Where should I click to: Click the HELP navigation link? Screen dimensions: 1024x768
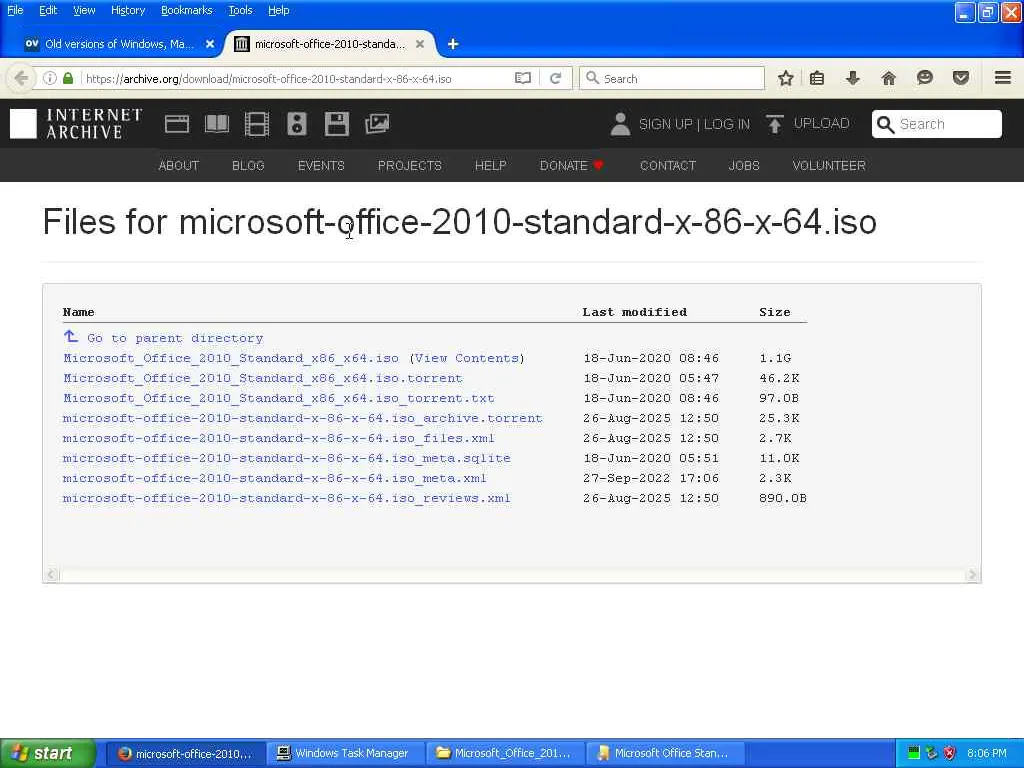tap(490, 166)
